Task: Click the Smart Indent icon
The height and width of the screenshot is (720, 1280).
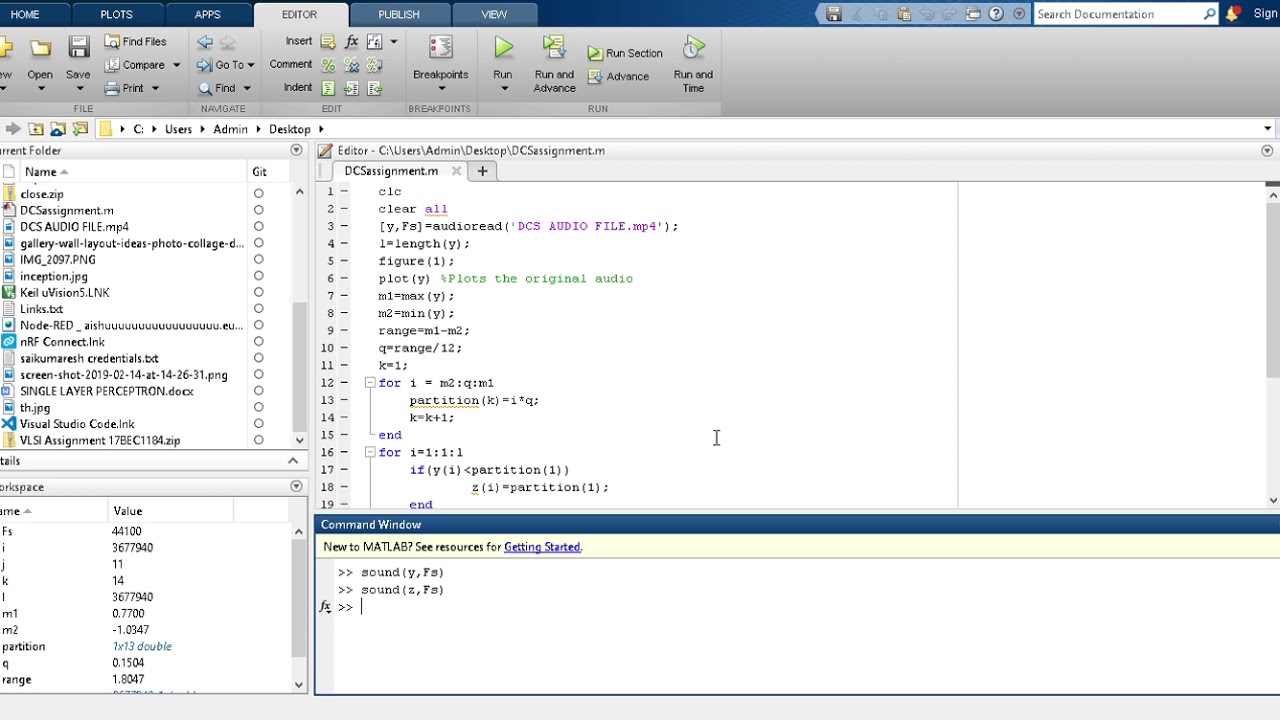Action: click(x=328, y=88)
